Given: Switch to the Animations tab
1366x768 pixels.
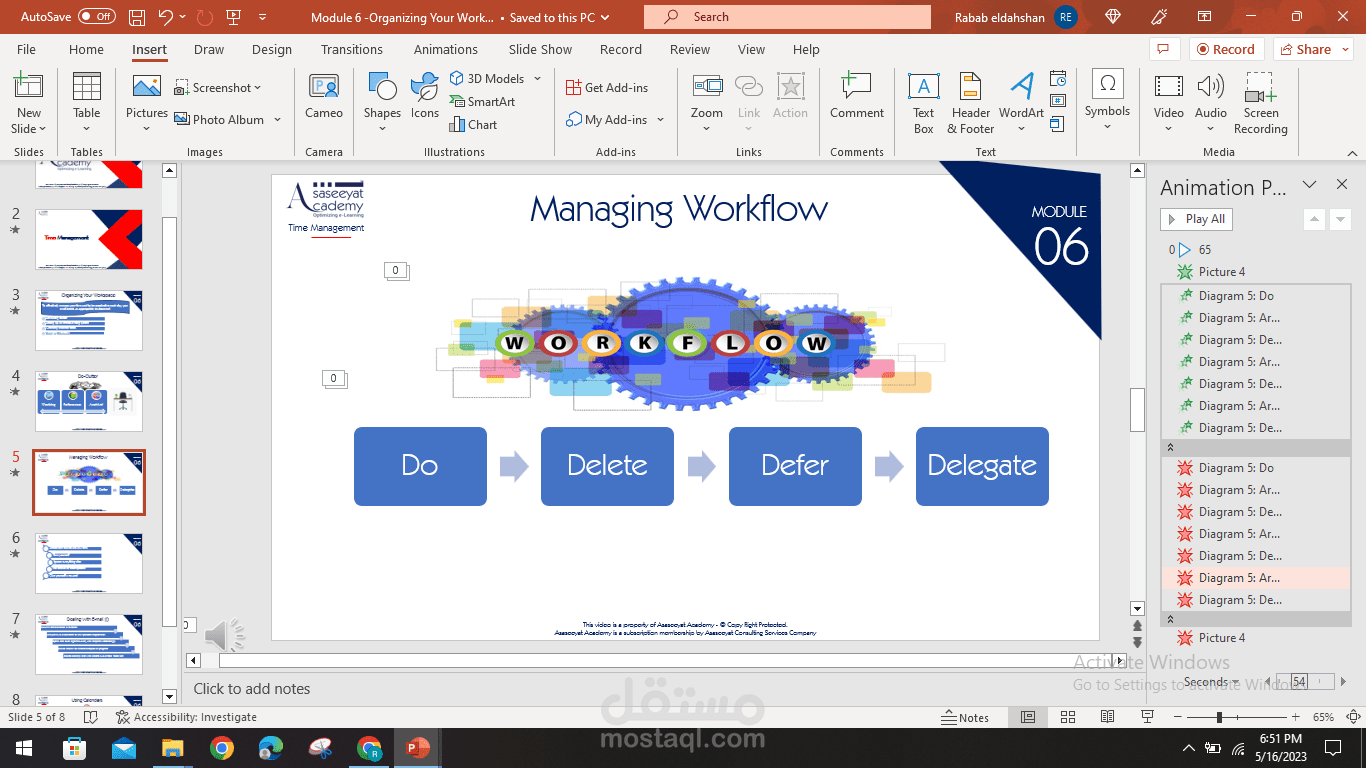Looking at the screenshot, I should coord(446,49).
